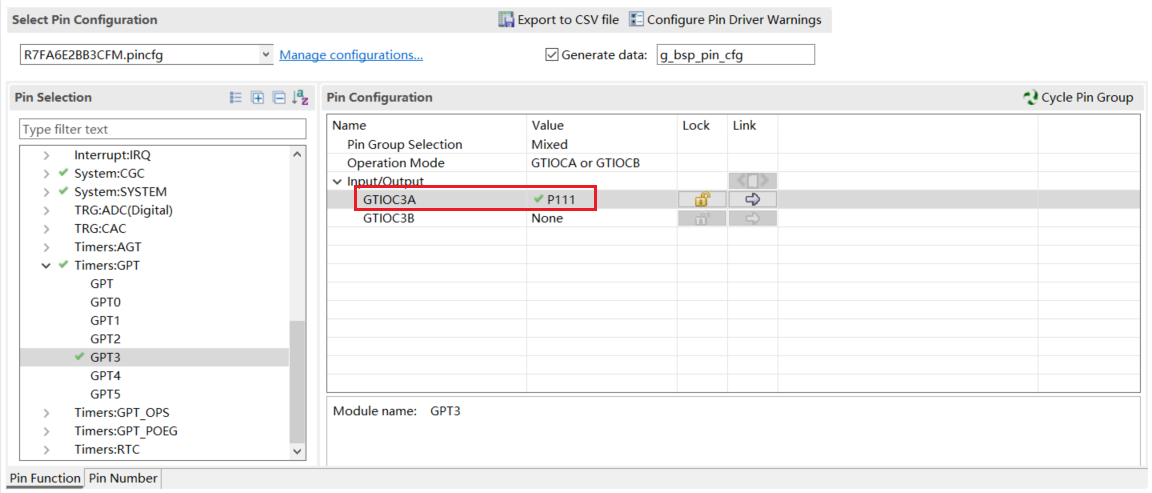The image size is (1152, 493).
Task: Open the pin configuration file dropdown
Action: tap(266, 55)
